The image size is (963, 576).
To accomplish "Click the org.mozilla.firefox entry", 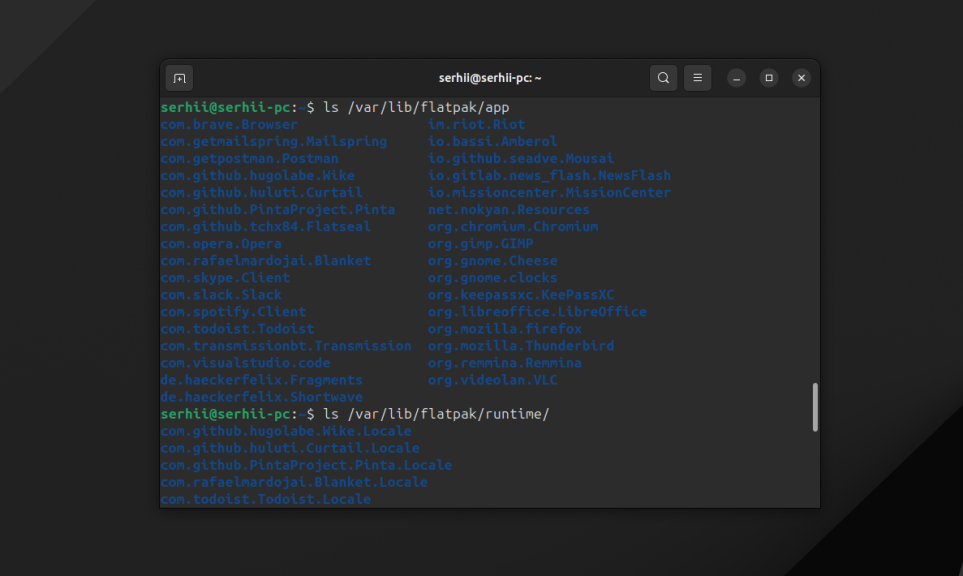I will tap(505, 329).
